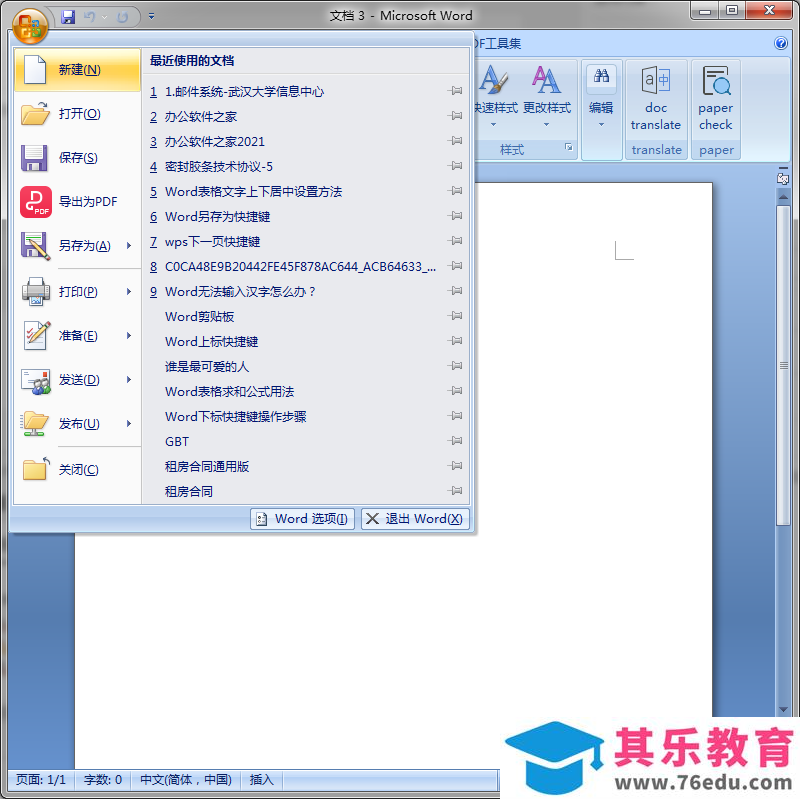Click the Word 选项(I) button
The height and width of the screenshot is (799, 800).
point(302,519)
